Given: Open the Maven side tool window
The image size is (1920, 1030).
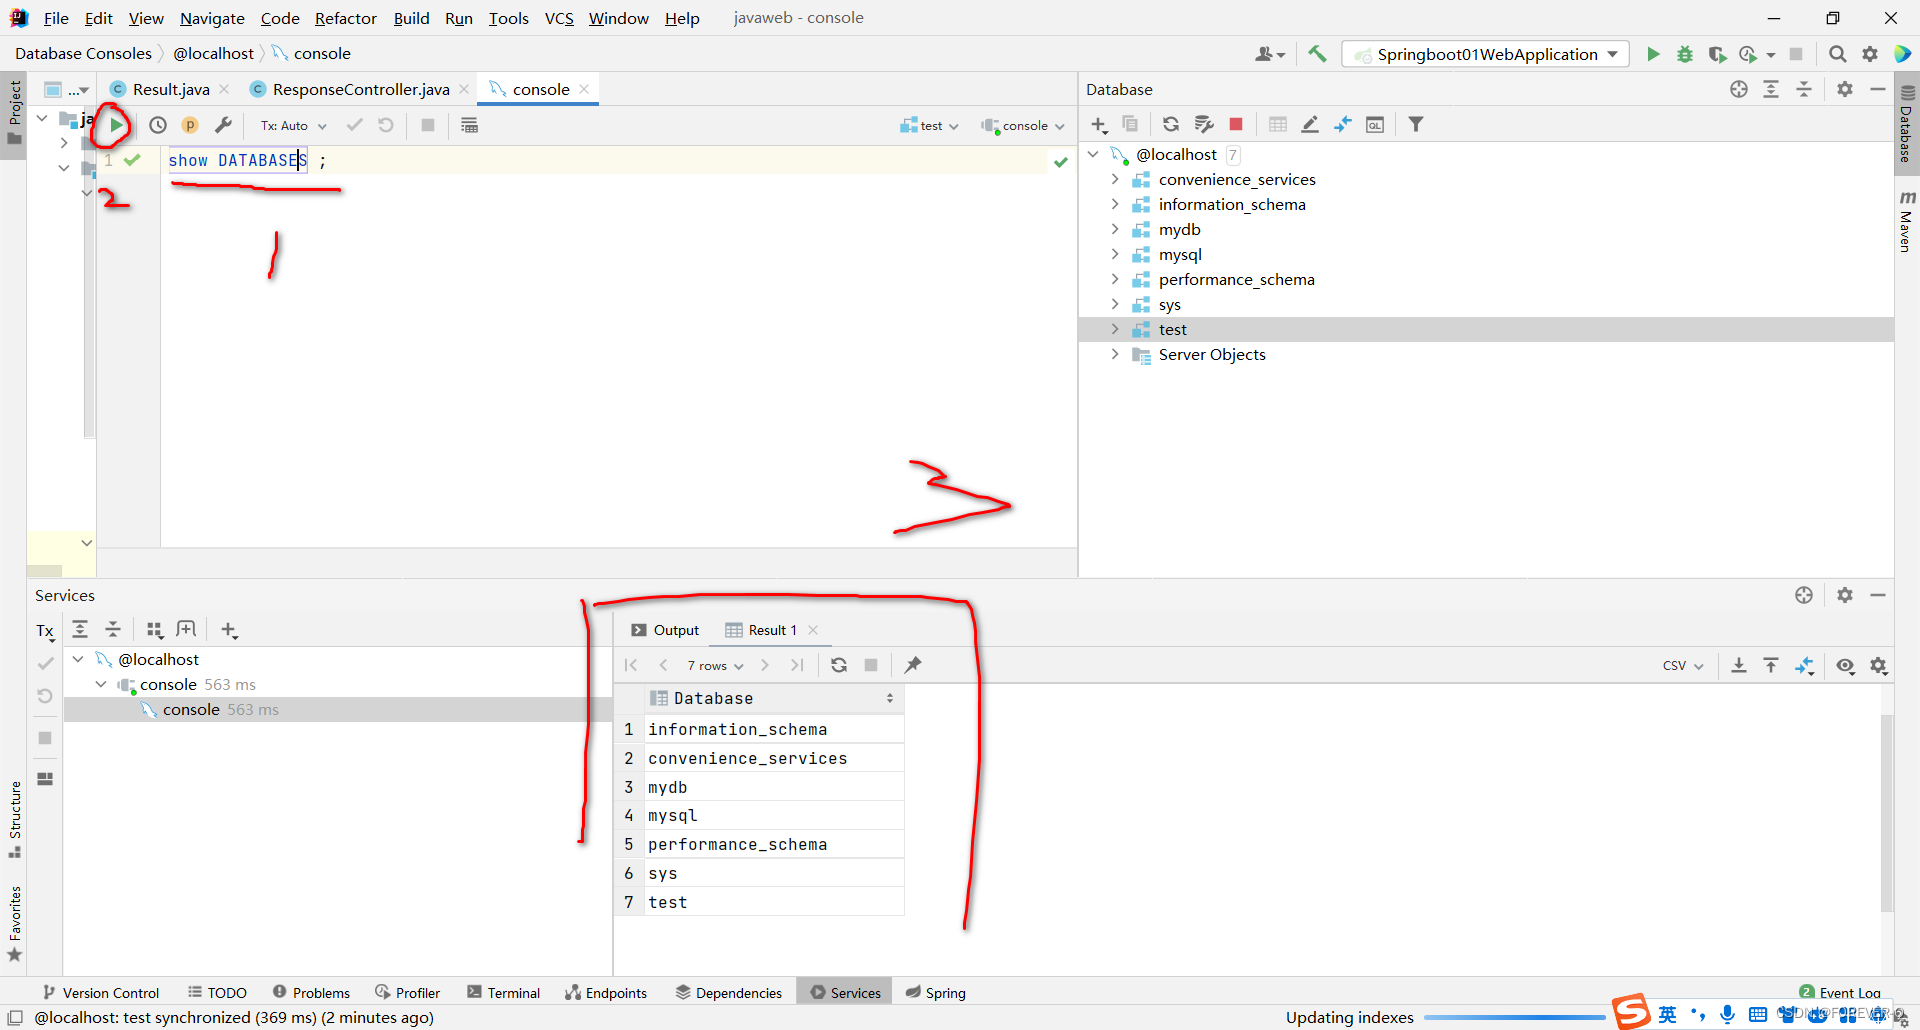Looking at the screenshot, I should [1906, 222].
